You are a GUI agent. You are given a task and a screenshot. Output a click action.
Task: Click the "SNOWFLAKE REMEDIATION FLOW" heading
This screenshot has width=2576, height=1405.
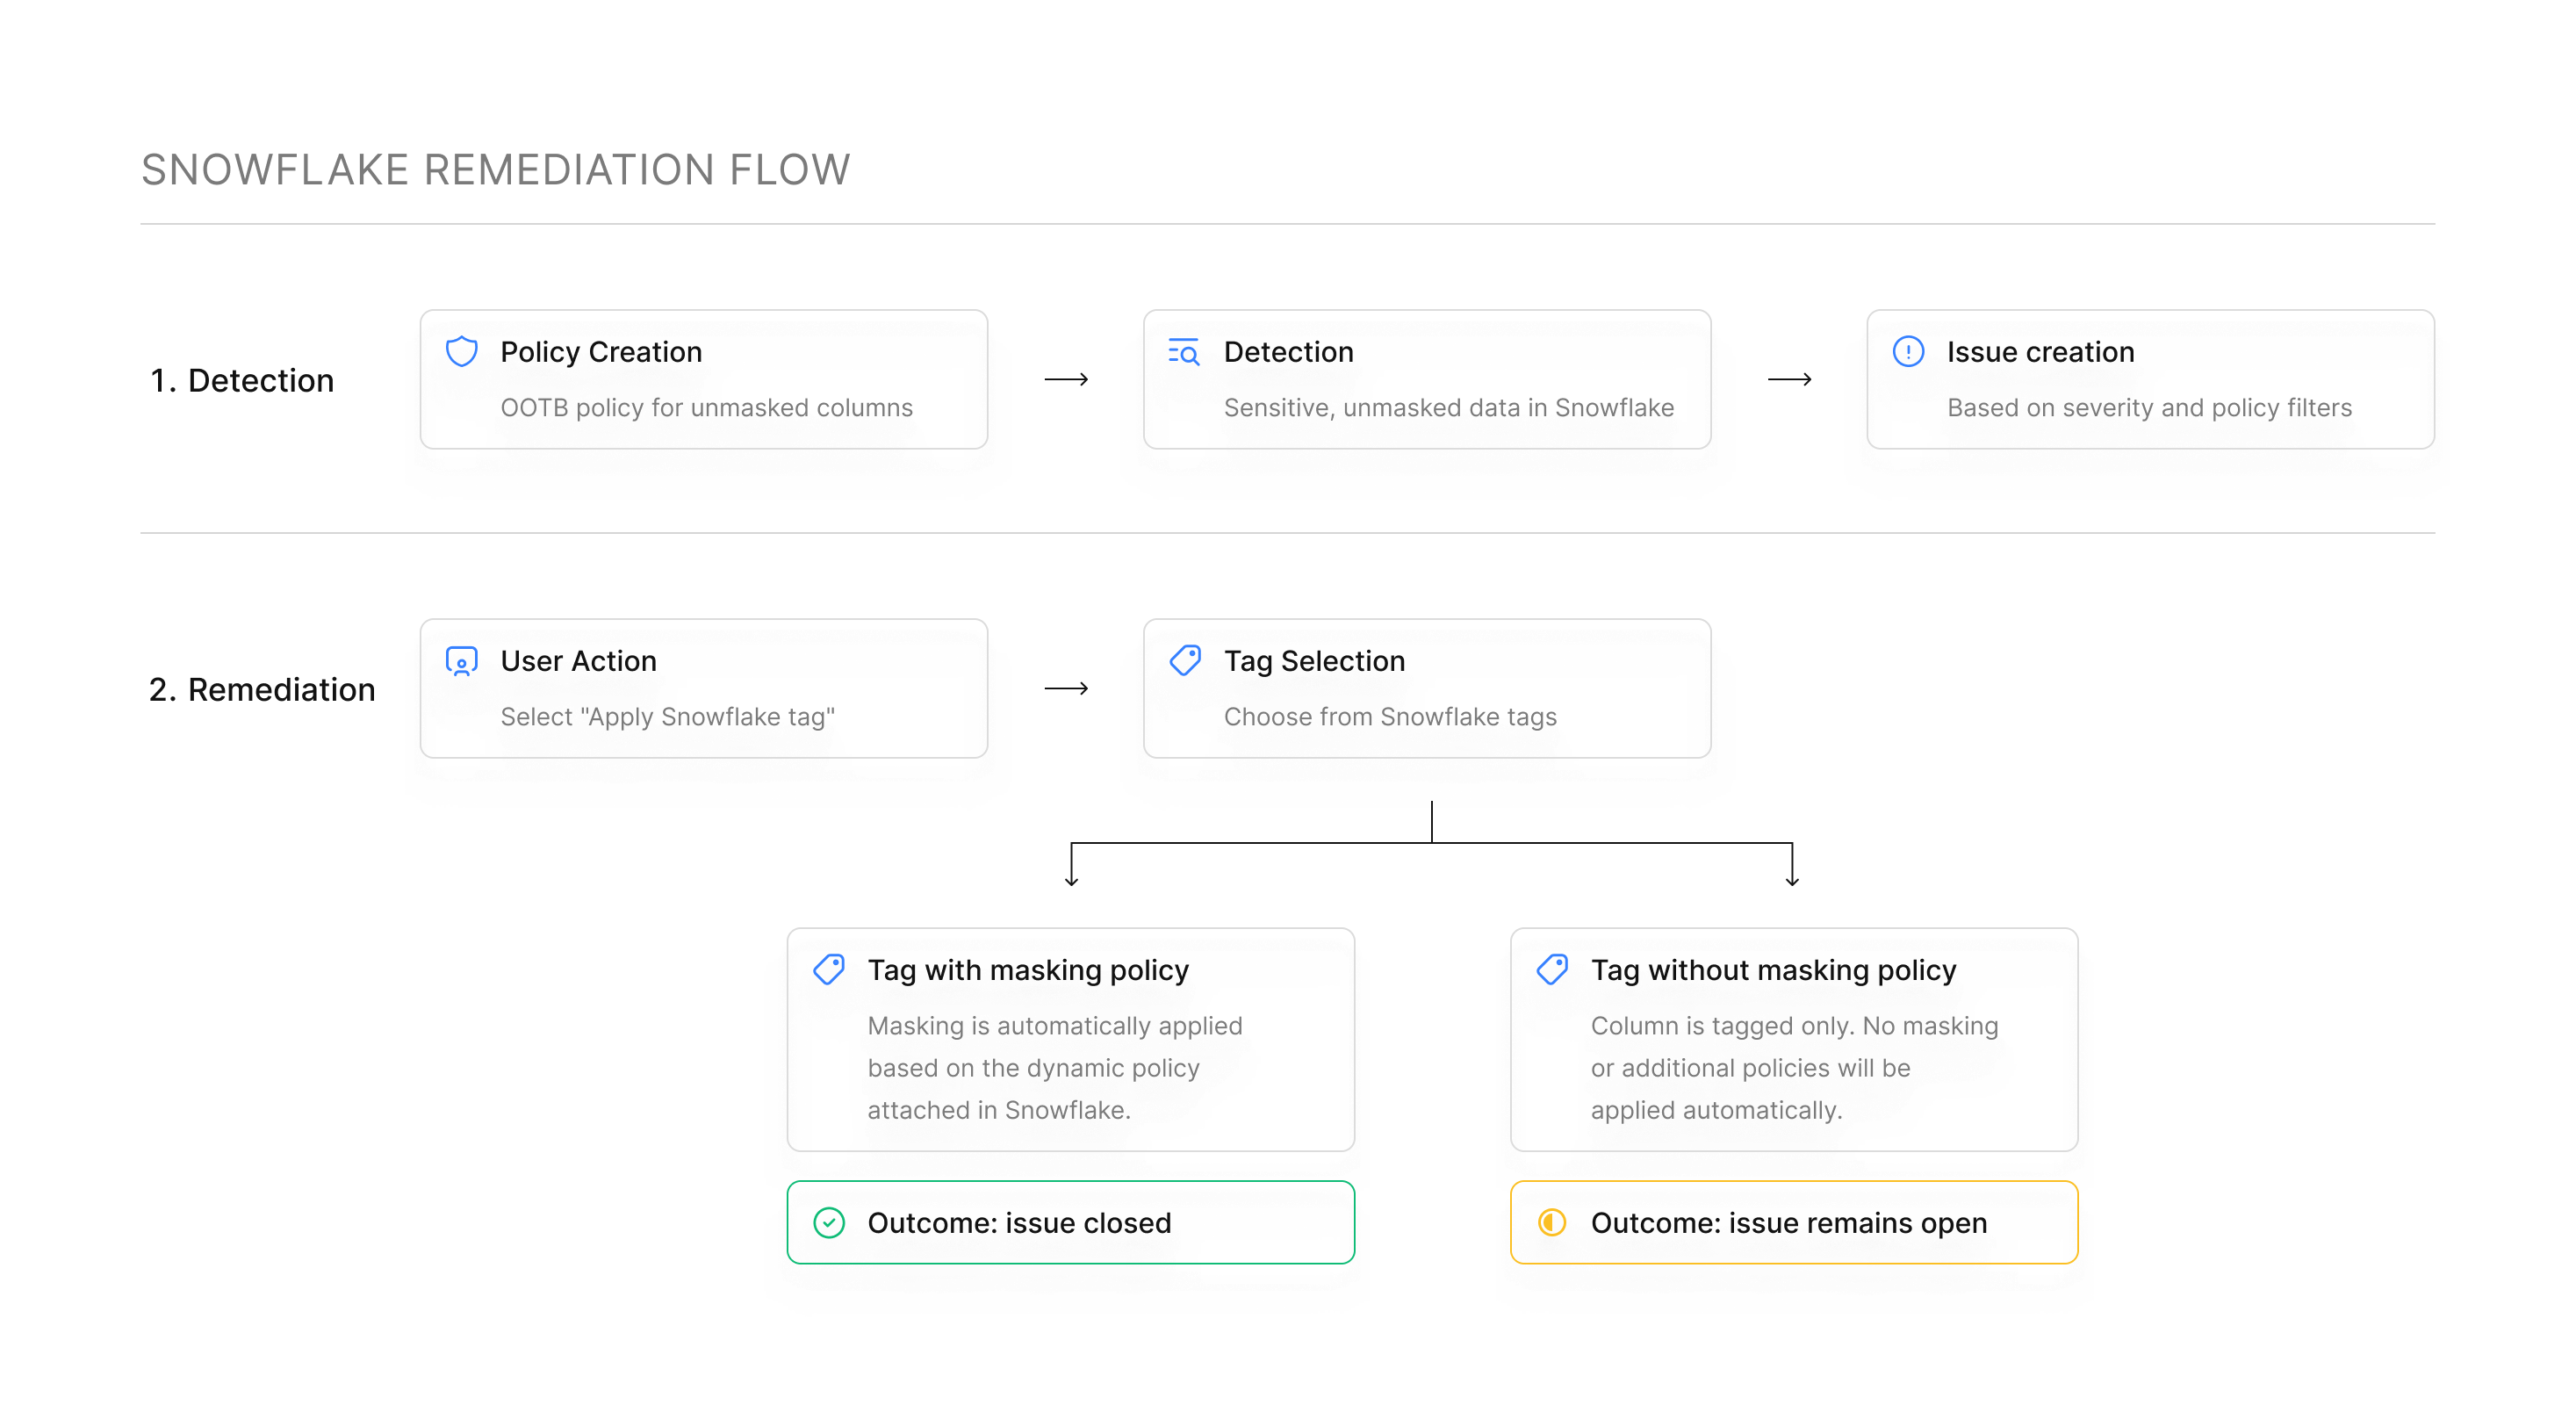496,170
